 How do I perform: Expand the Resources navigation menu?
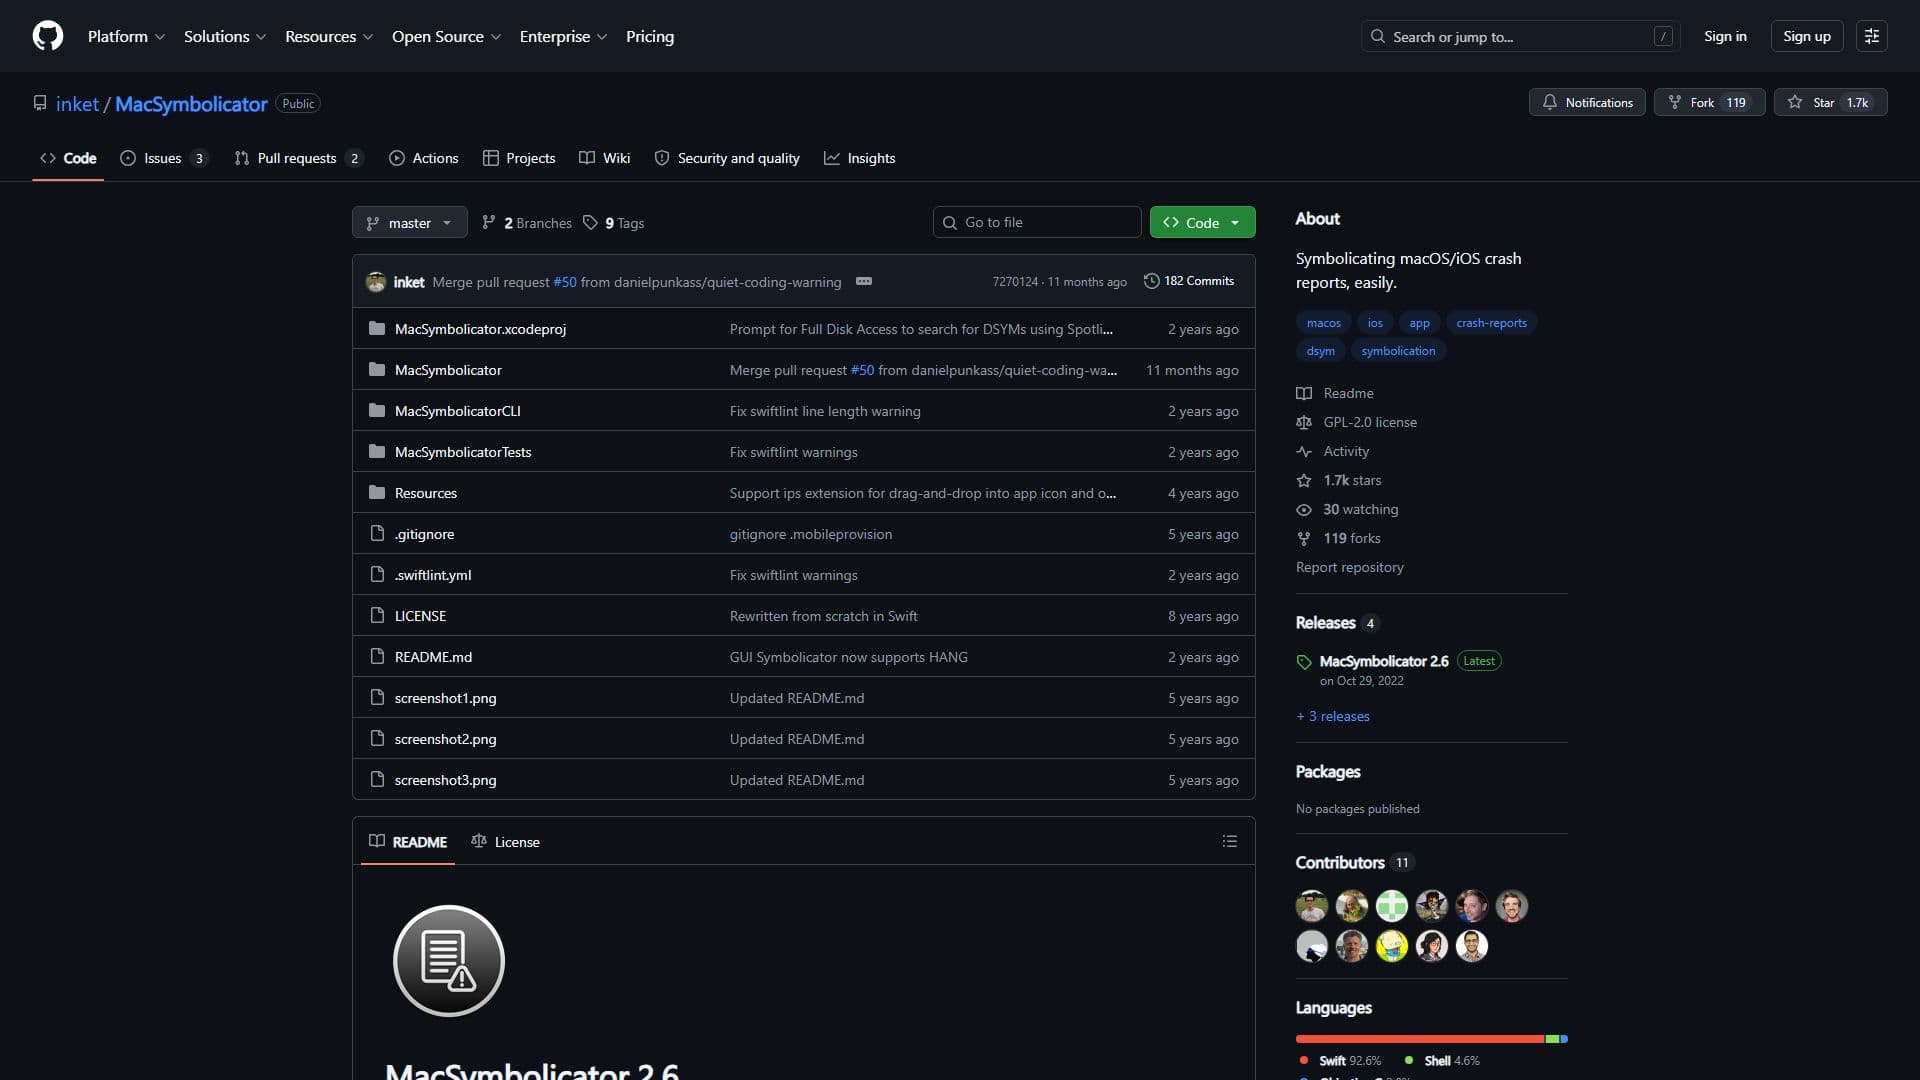329,36
